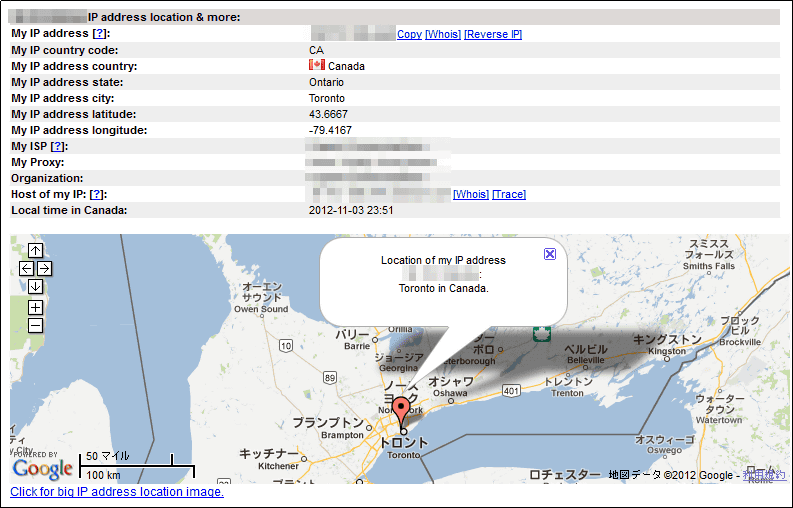Close the IP location info bubble

[550, 254]
